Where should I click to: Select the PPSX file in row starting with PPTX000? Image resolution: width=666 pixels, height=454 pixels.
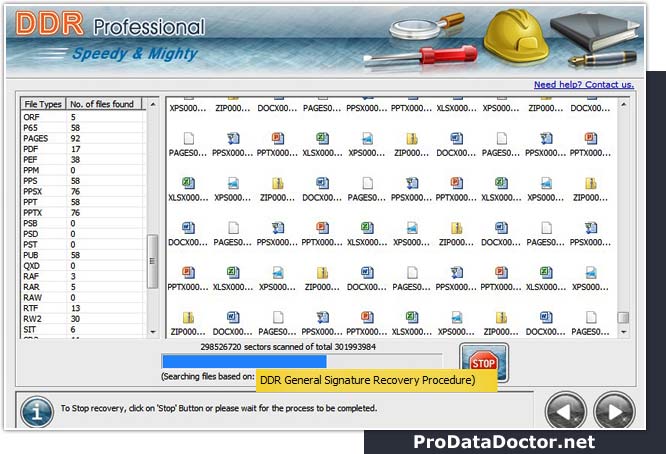coord(456,279)
